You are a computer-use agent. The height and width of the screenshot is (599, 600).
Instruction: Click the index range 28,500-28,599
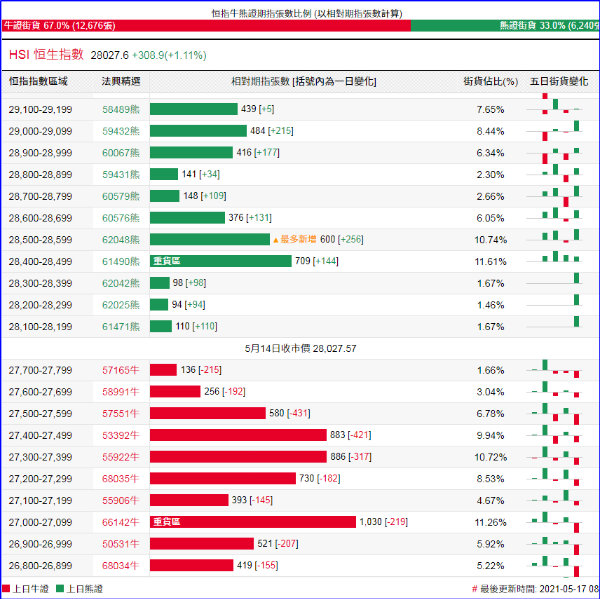[41, 240]
